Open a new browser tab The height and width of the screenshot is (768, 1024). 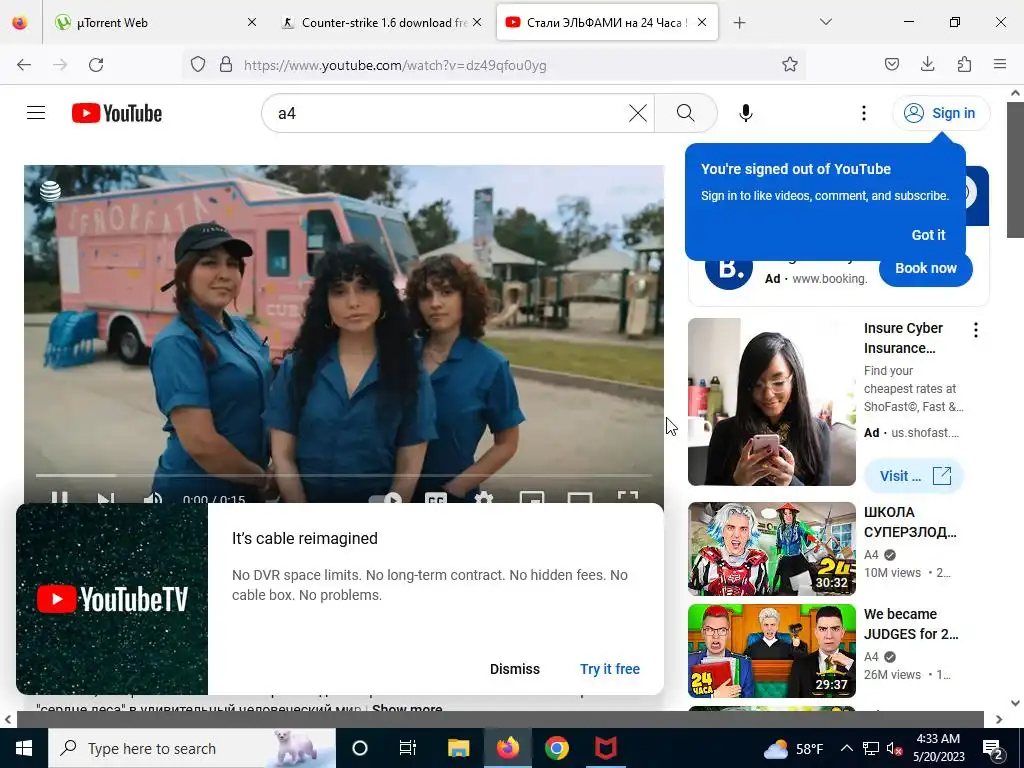tap(739, 23)
